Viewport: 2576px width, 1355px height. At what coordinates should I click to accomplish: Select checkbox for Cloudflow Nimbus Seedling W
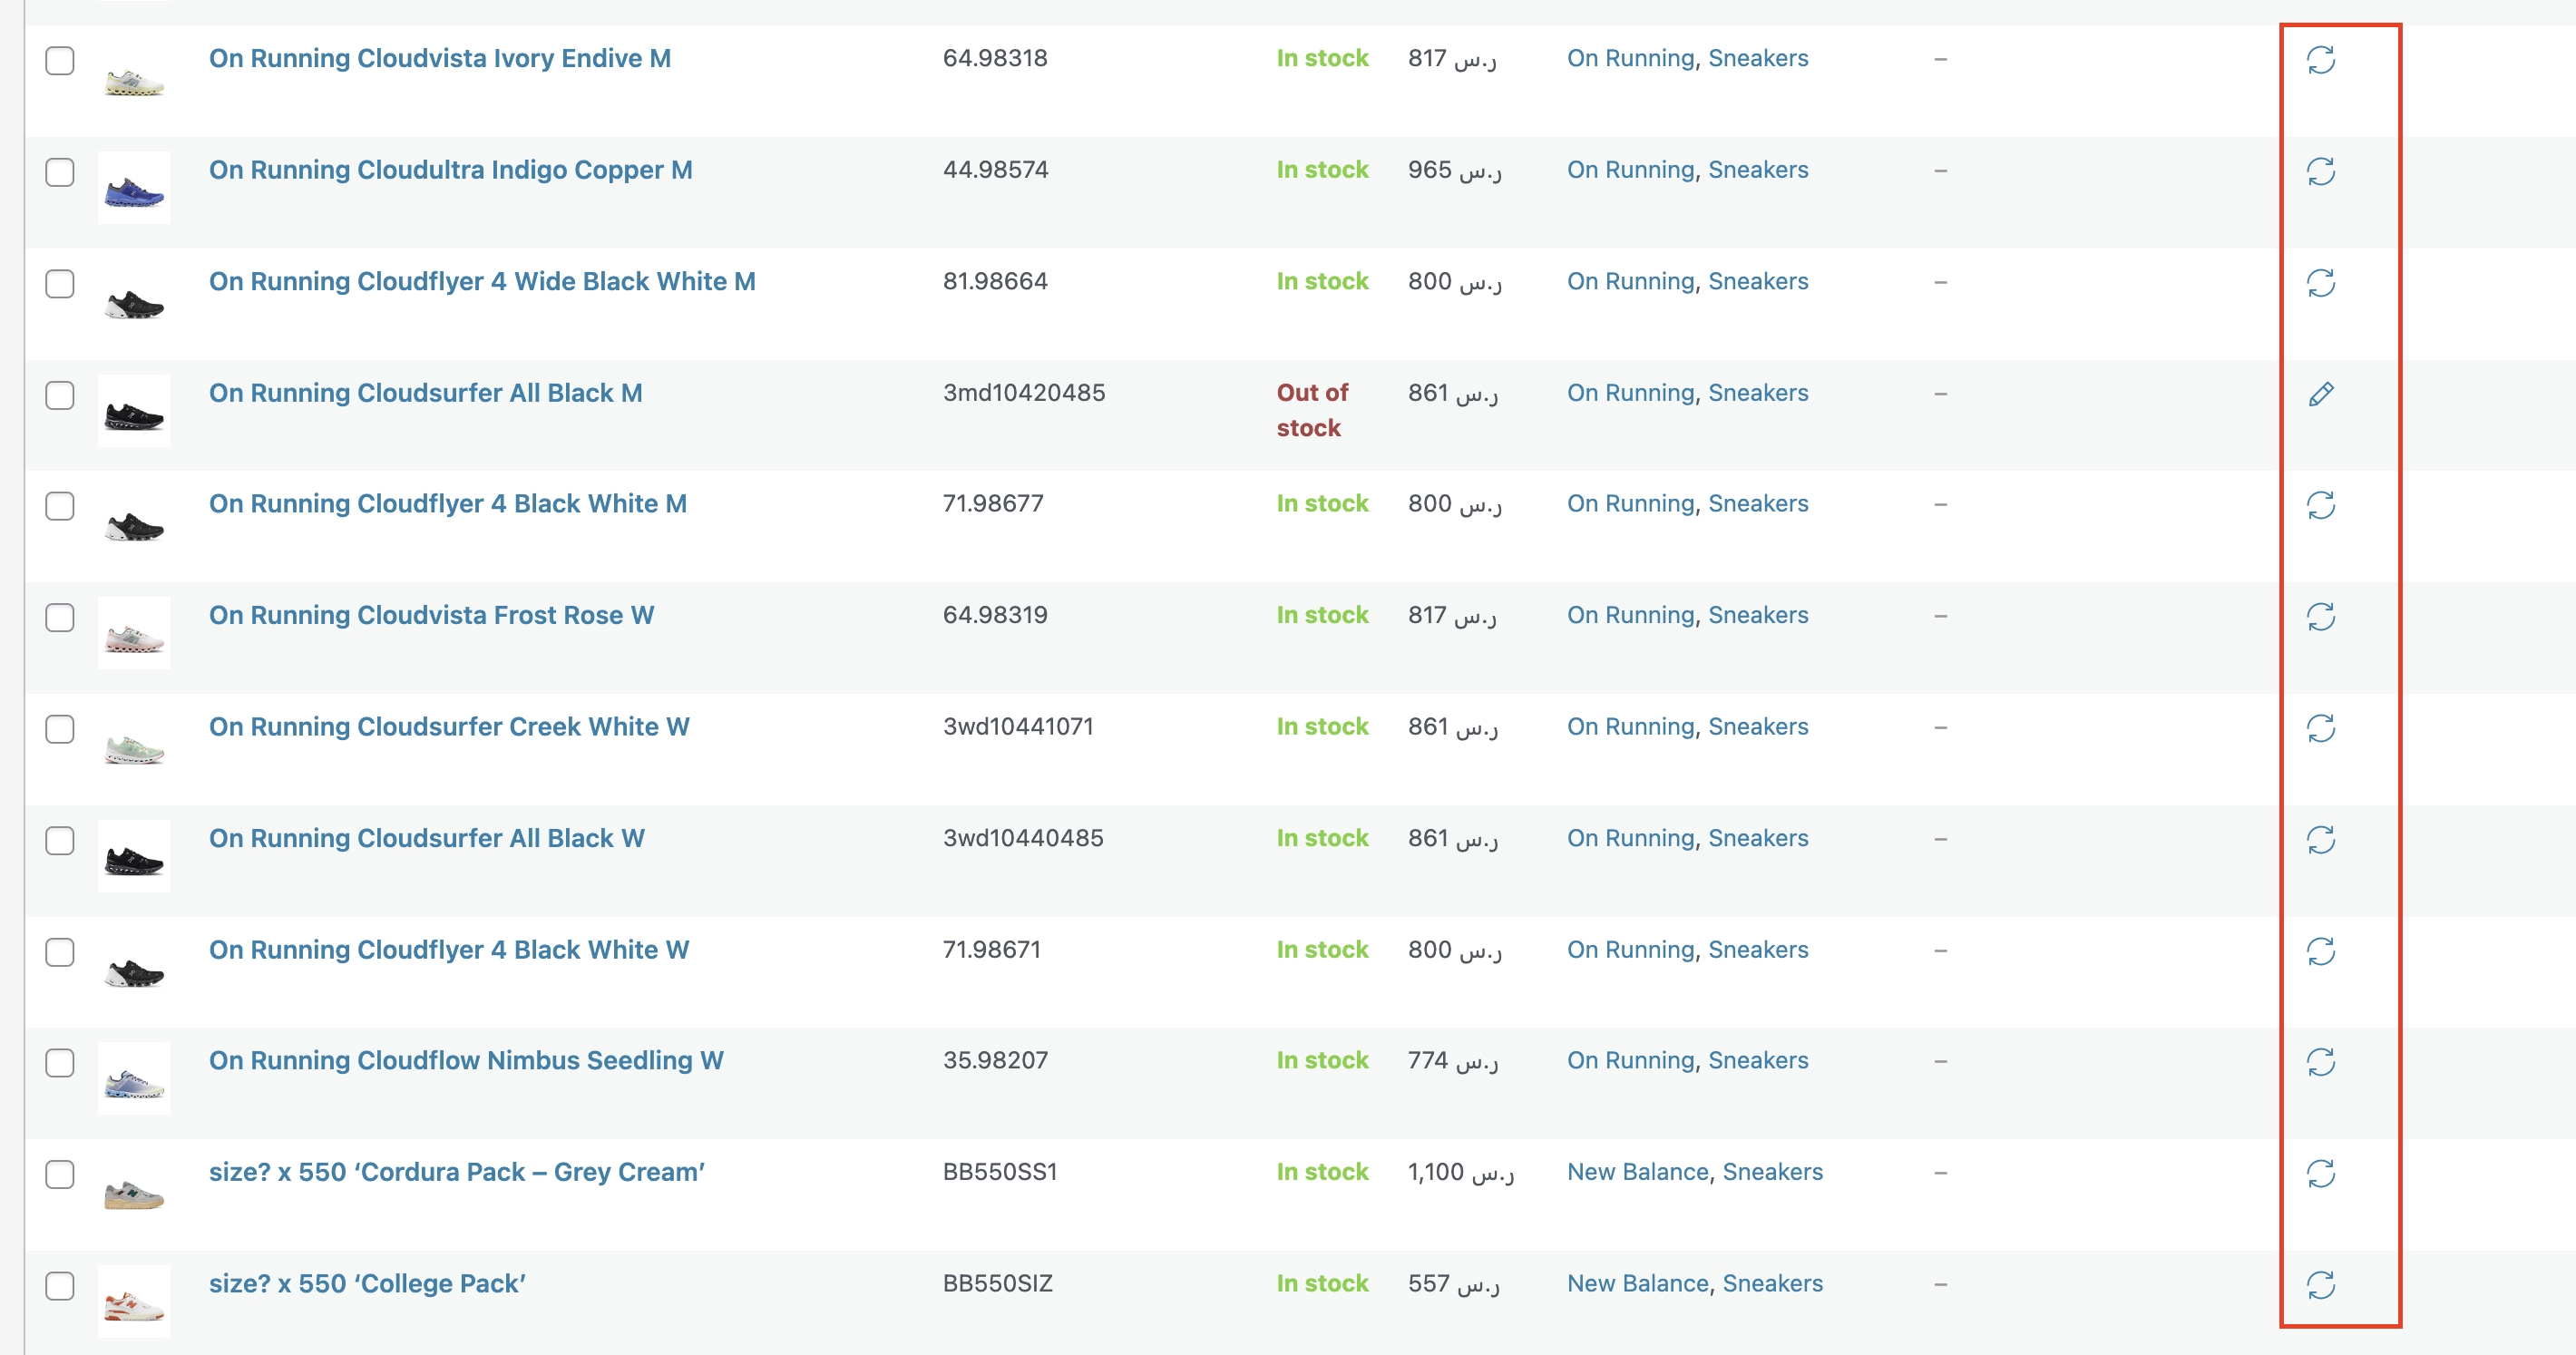[60, 1062]
